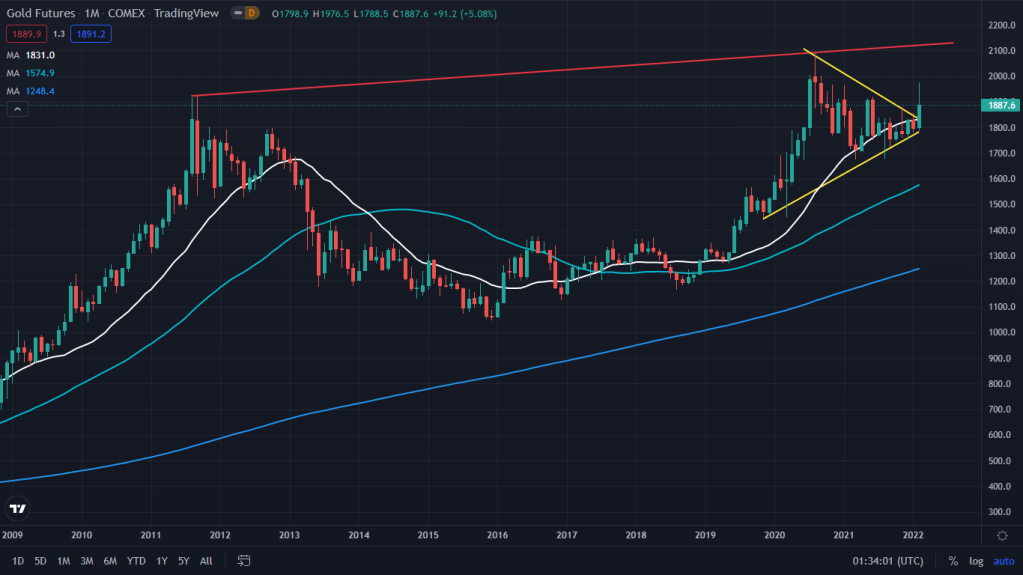Click the Gold Futures symbol title
This screenshot has width=1023, height=575.
[x=42, y=13]
